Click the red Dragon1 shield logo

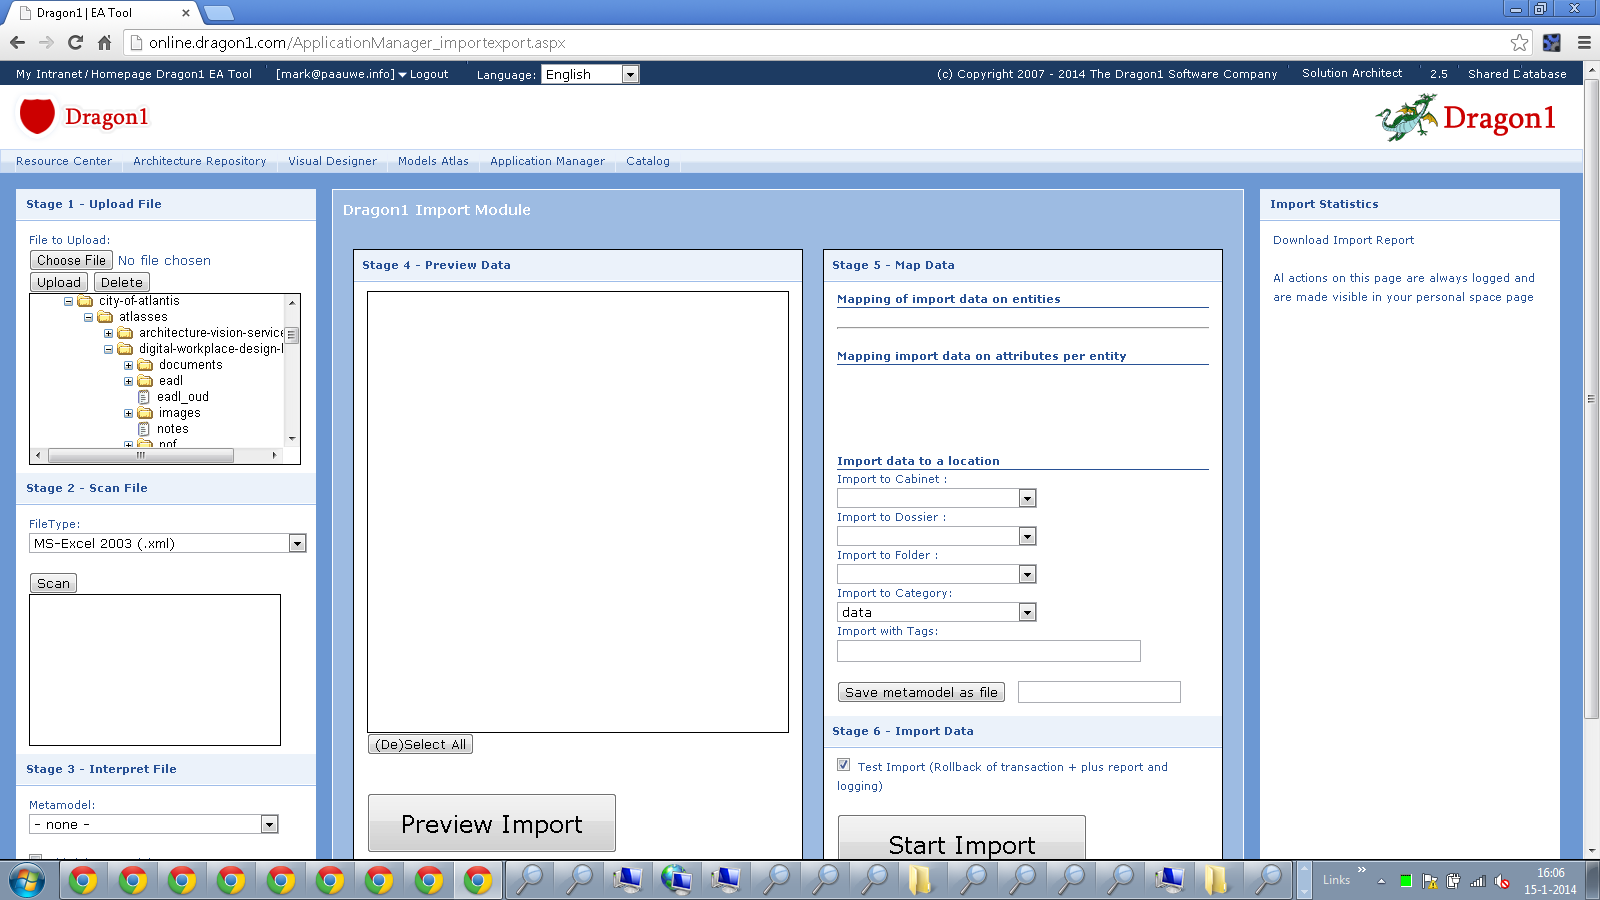click(x=37, y=116)
